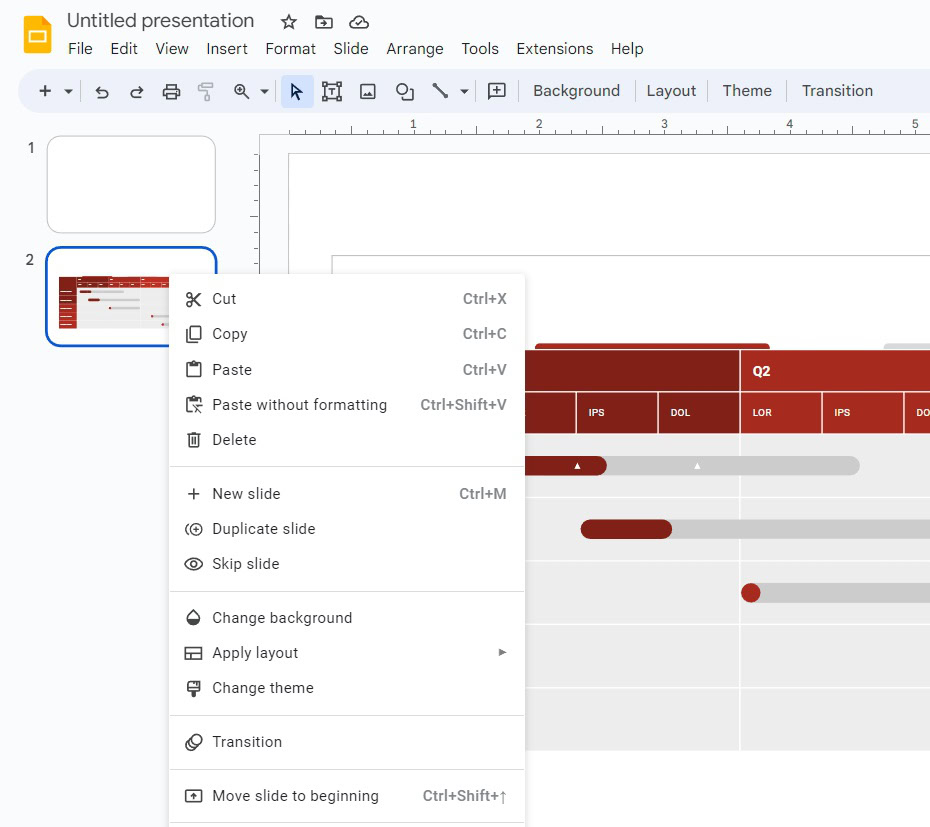Click the Transition toolbar button
The width and height of the screenshot is (930, 827).
point(837,91)
